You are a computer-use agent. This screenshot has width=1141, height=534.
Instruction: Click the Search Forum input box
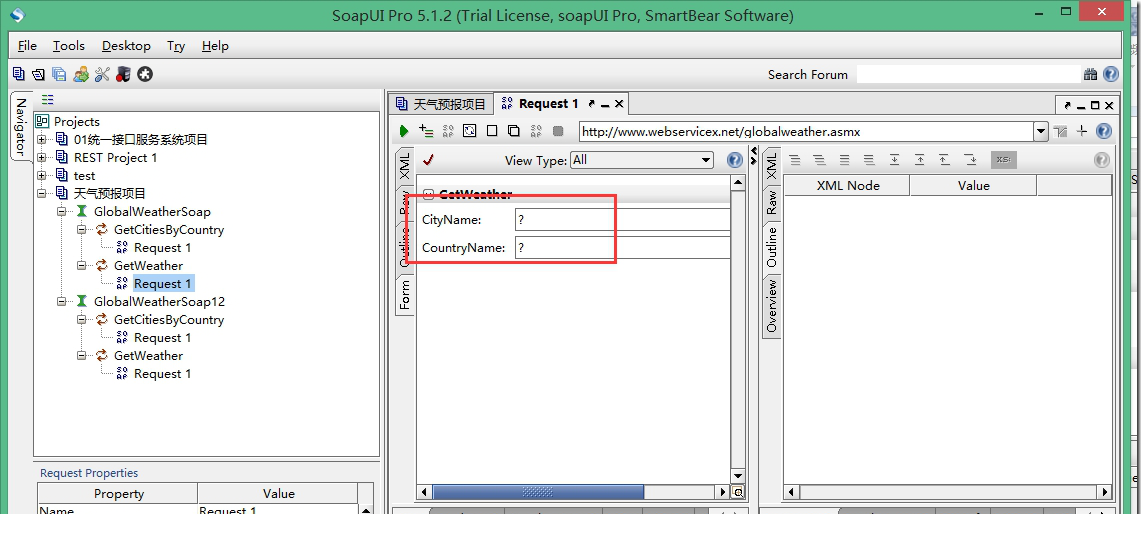[969, 74]
